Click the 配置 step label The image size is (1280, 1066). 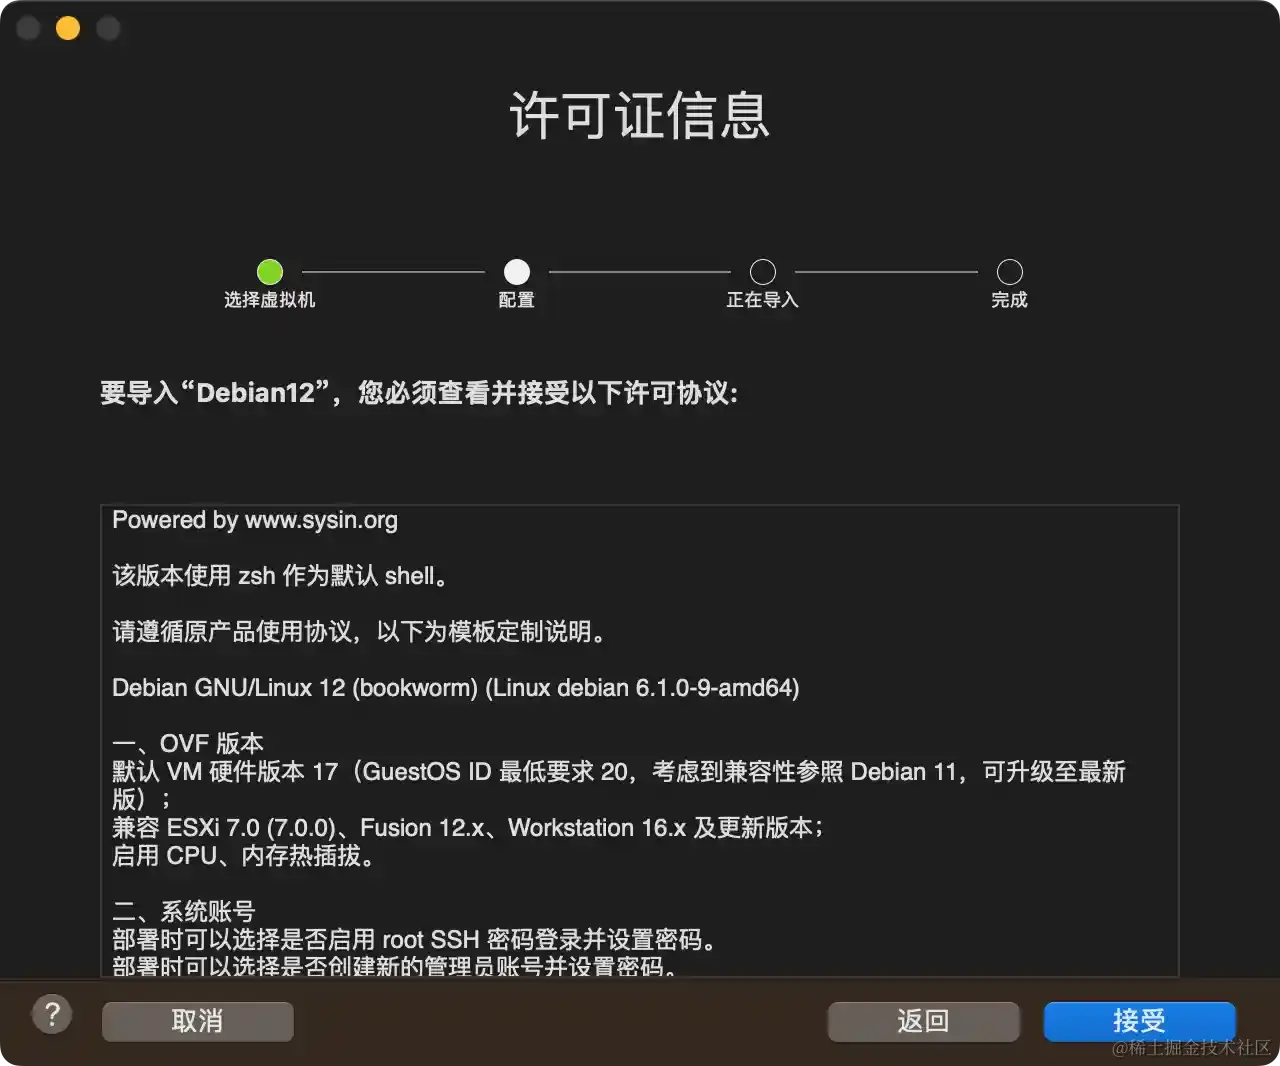[517, 300]
